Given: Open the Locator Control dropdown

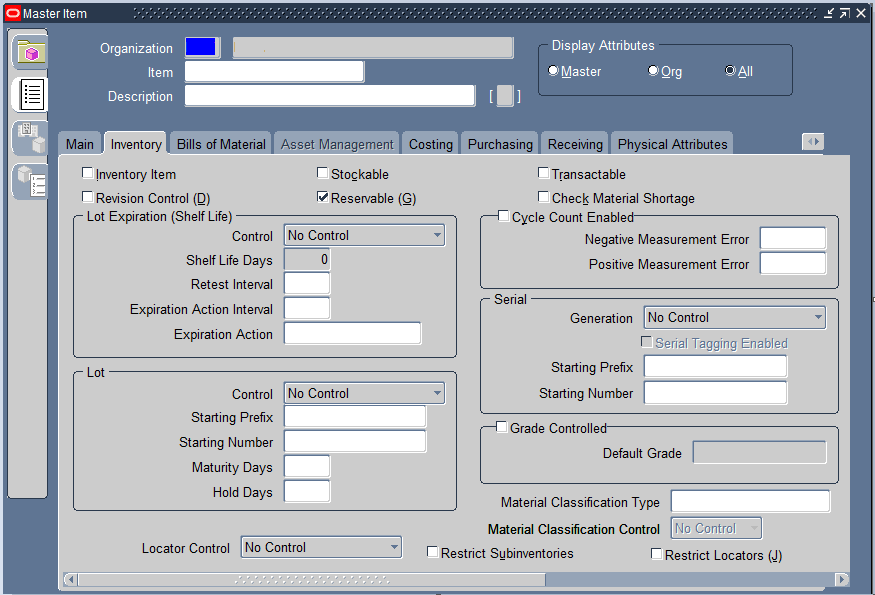Looking at the screenshot, I should [321, 548].
